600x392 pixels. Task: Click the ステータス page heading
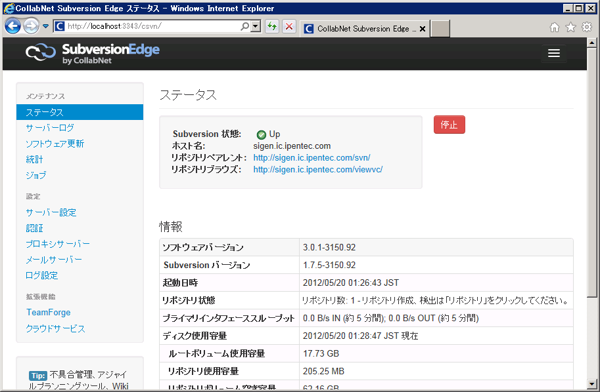pyautogui.click(x=188, y=95)
